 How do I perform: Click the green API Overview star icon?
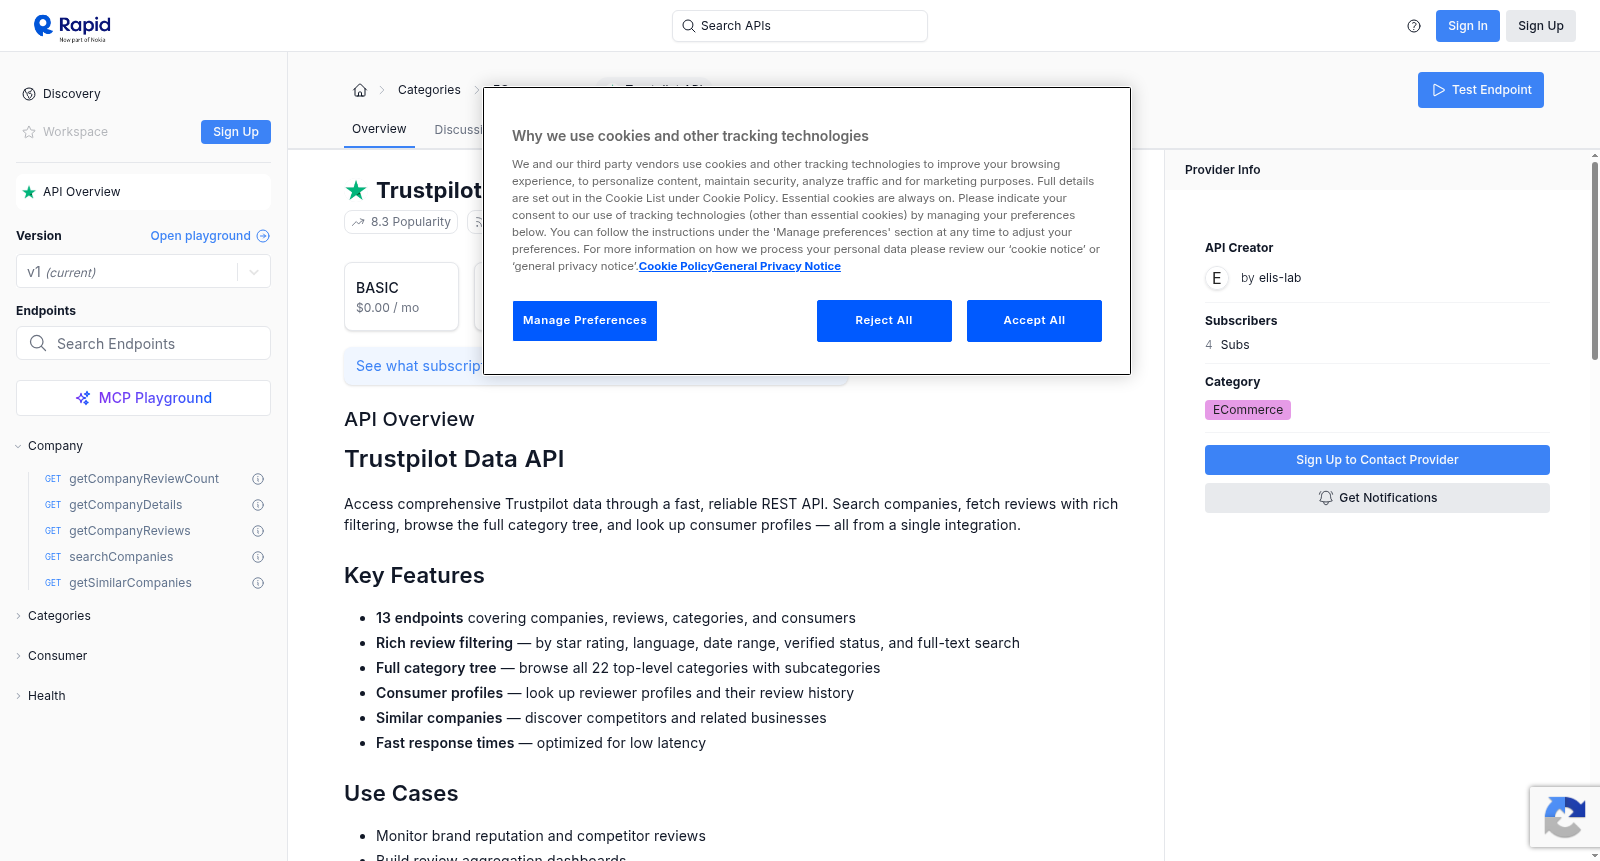point(29,192)
